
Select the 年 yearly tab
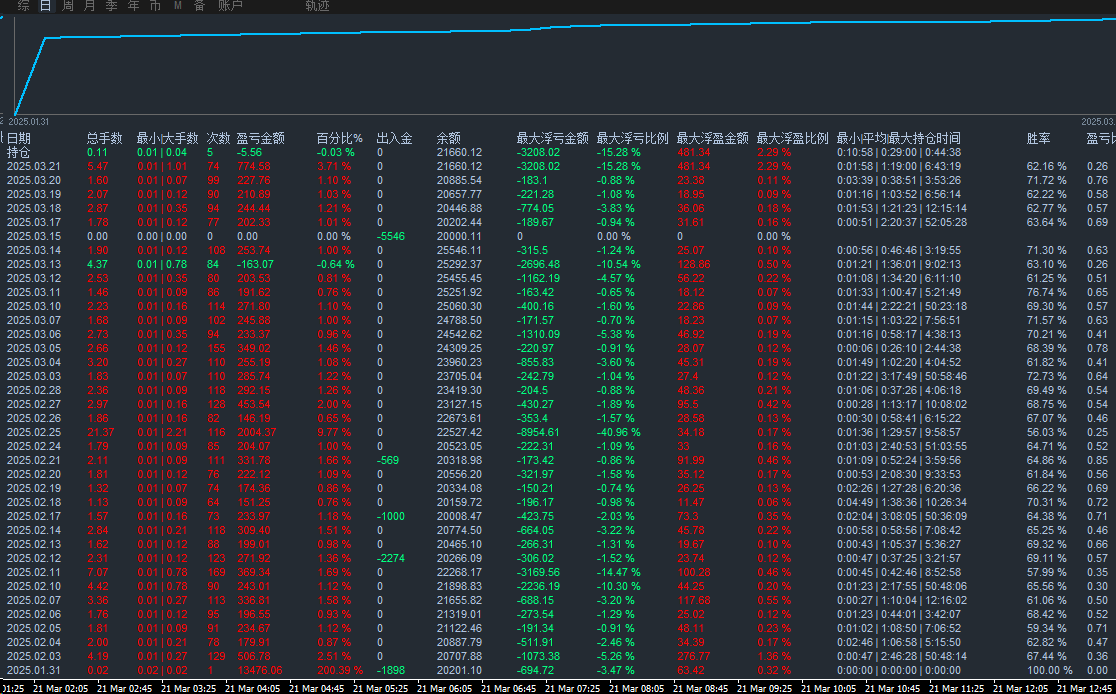pyautogui.click(x=133, y=6)
